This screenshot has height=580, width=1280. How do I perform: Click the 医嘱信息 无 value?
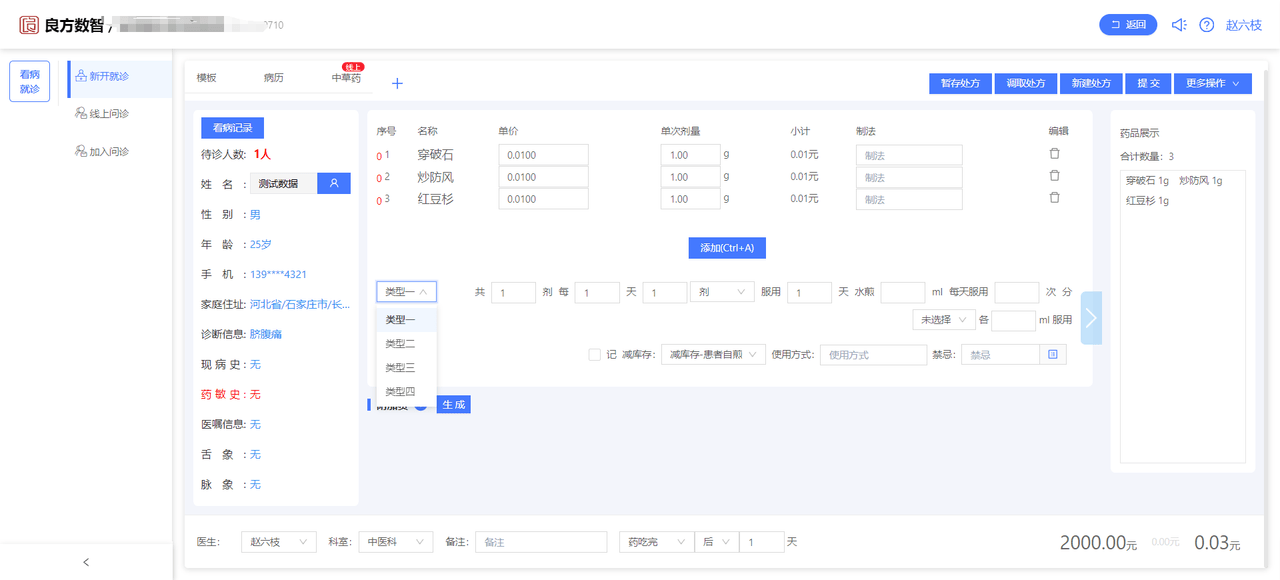255,424
